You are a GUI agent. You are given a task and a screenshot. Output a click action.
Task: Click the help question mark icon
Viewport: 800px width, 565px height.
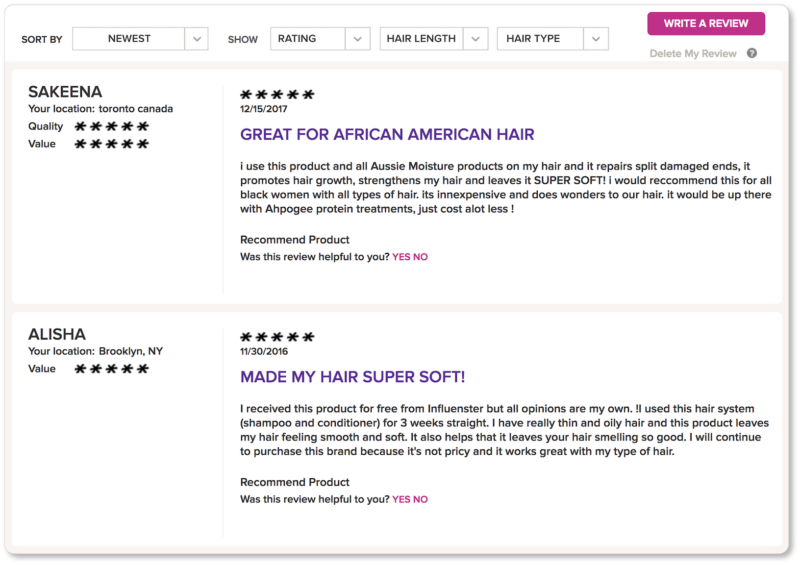pyautogui.click(x=752, y=53)
